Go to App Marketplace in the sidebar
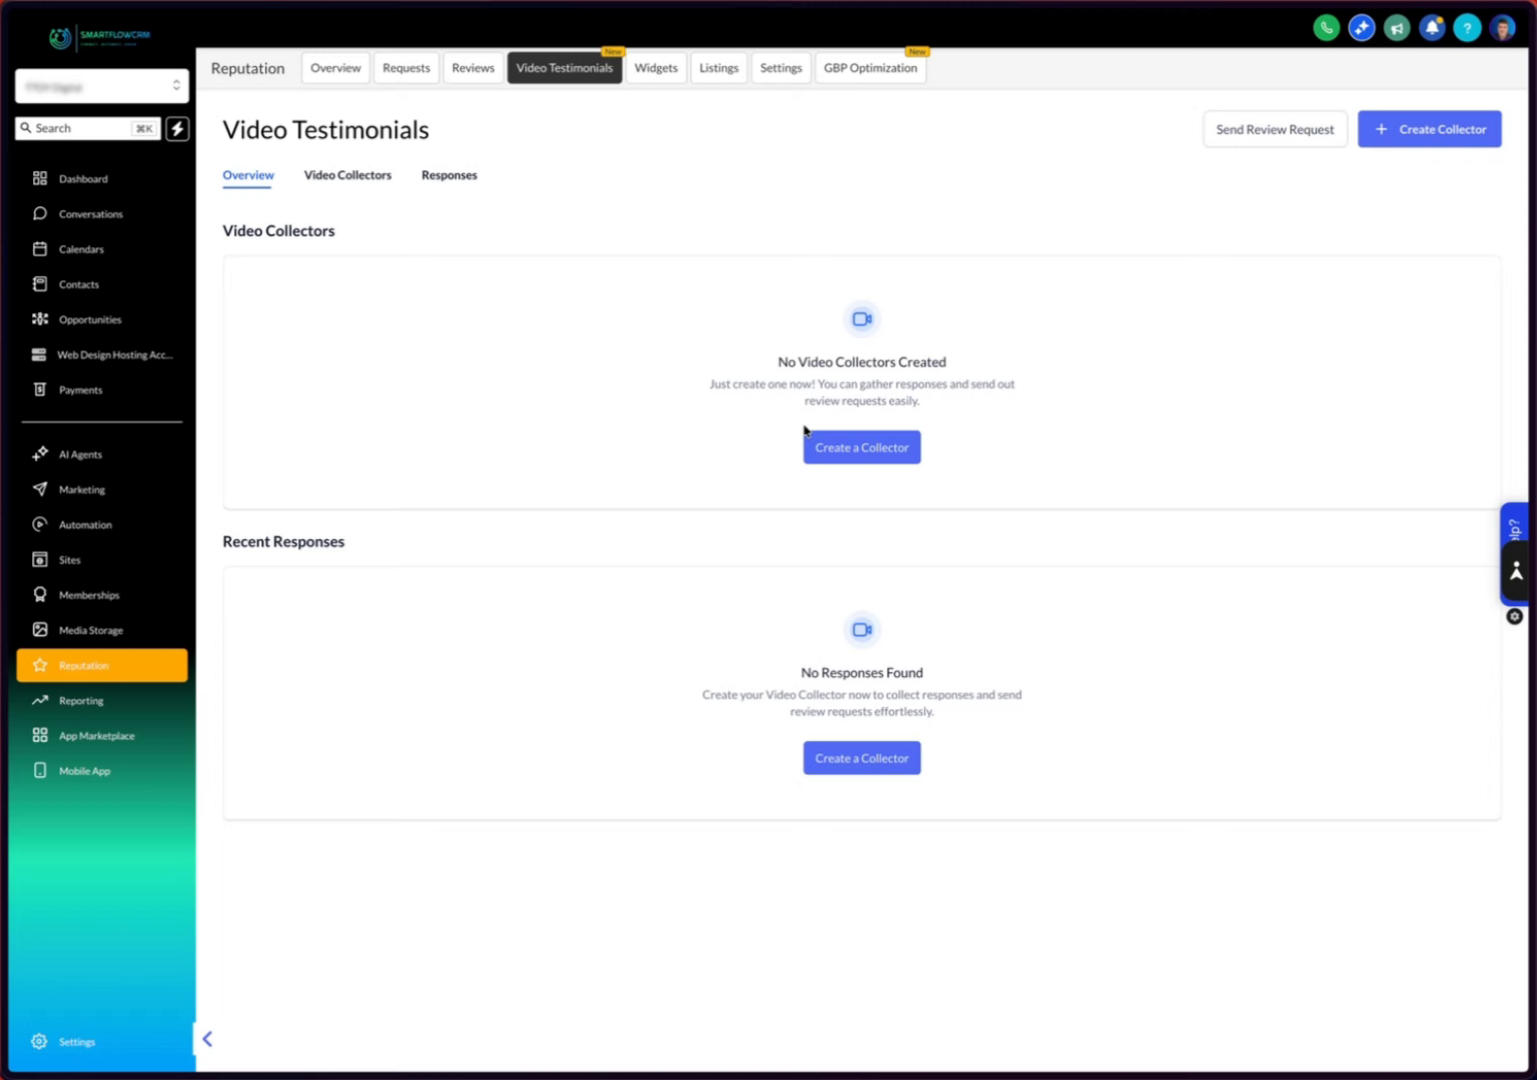Image resolution: width=1537 pixels, height=1080 pixels. point(101,736)
